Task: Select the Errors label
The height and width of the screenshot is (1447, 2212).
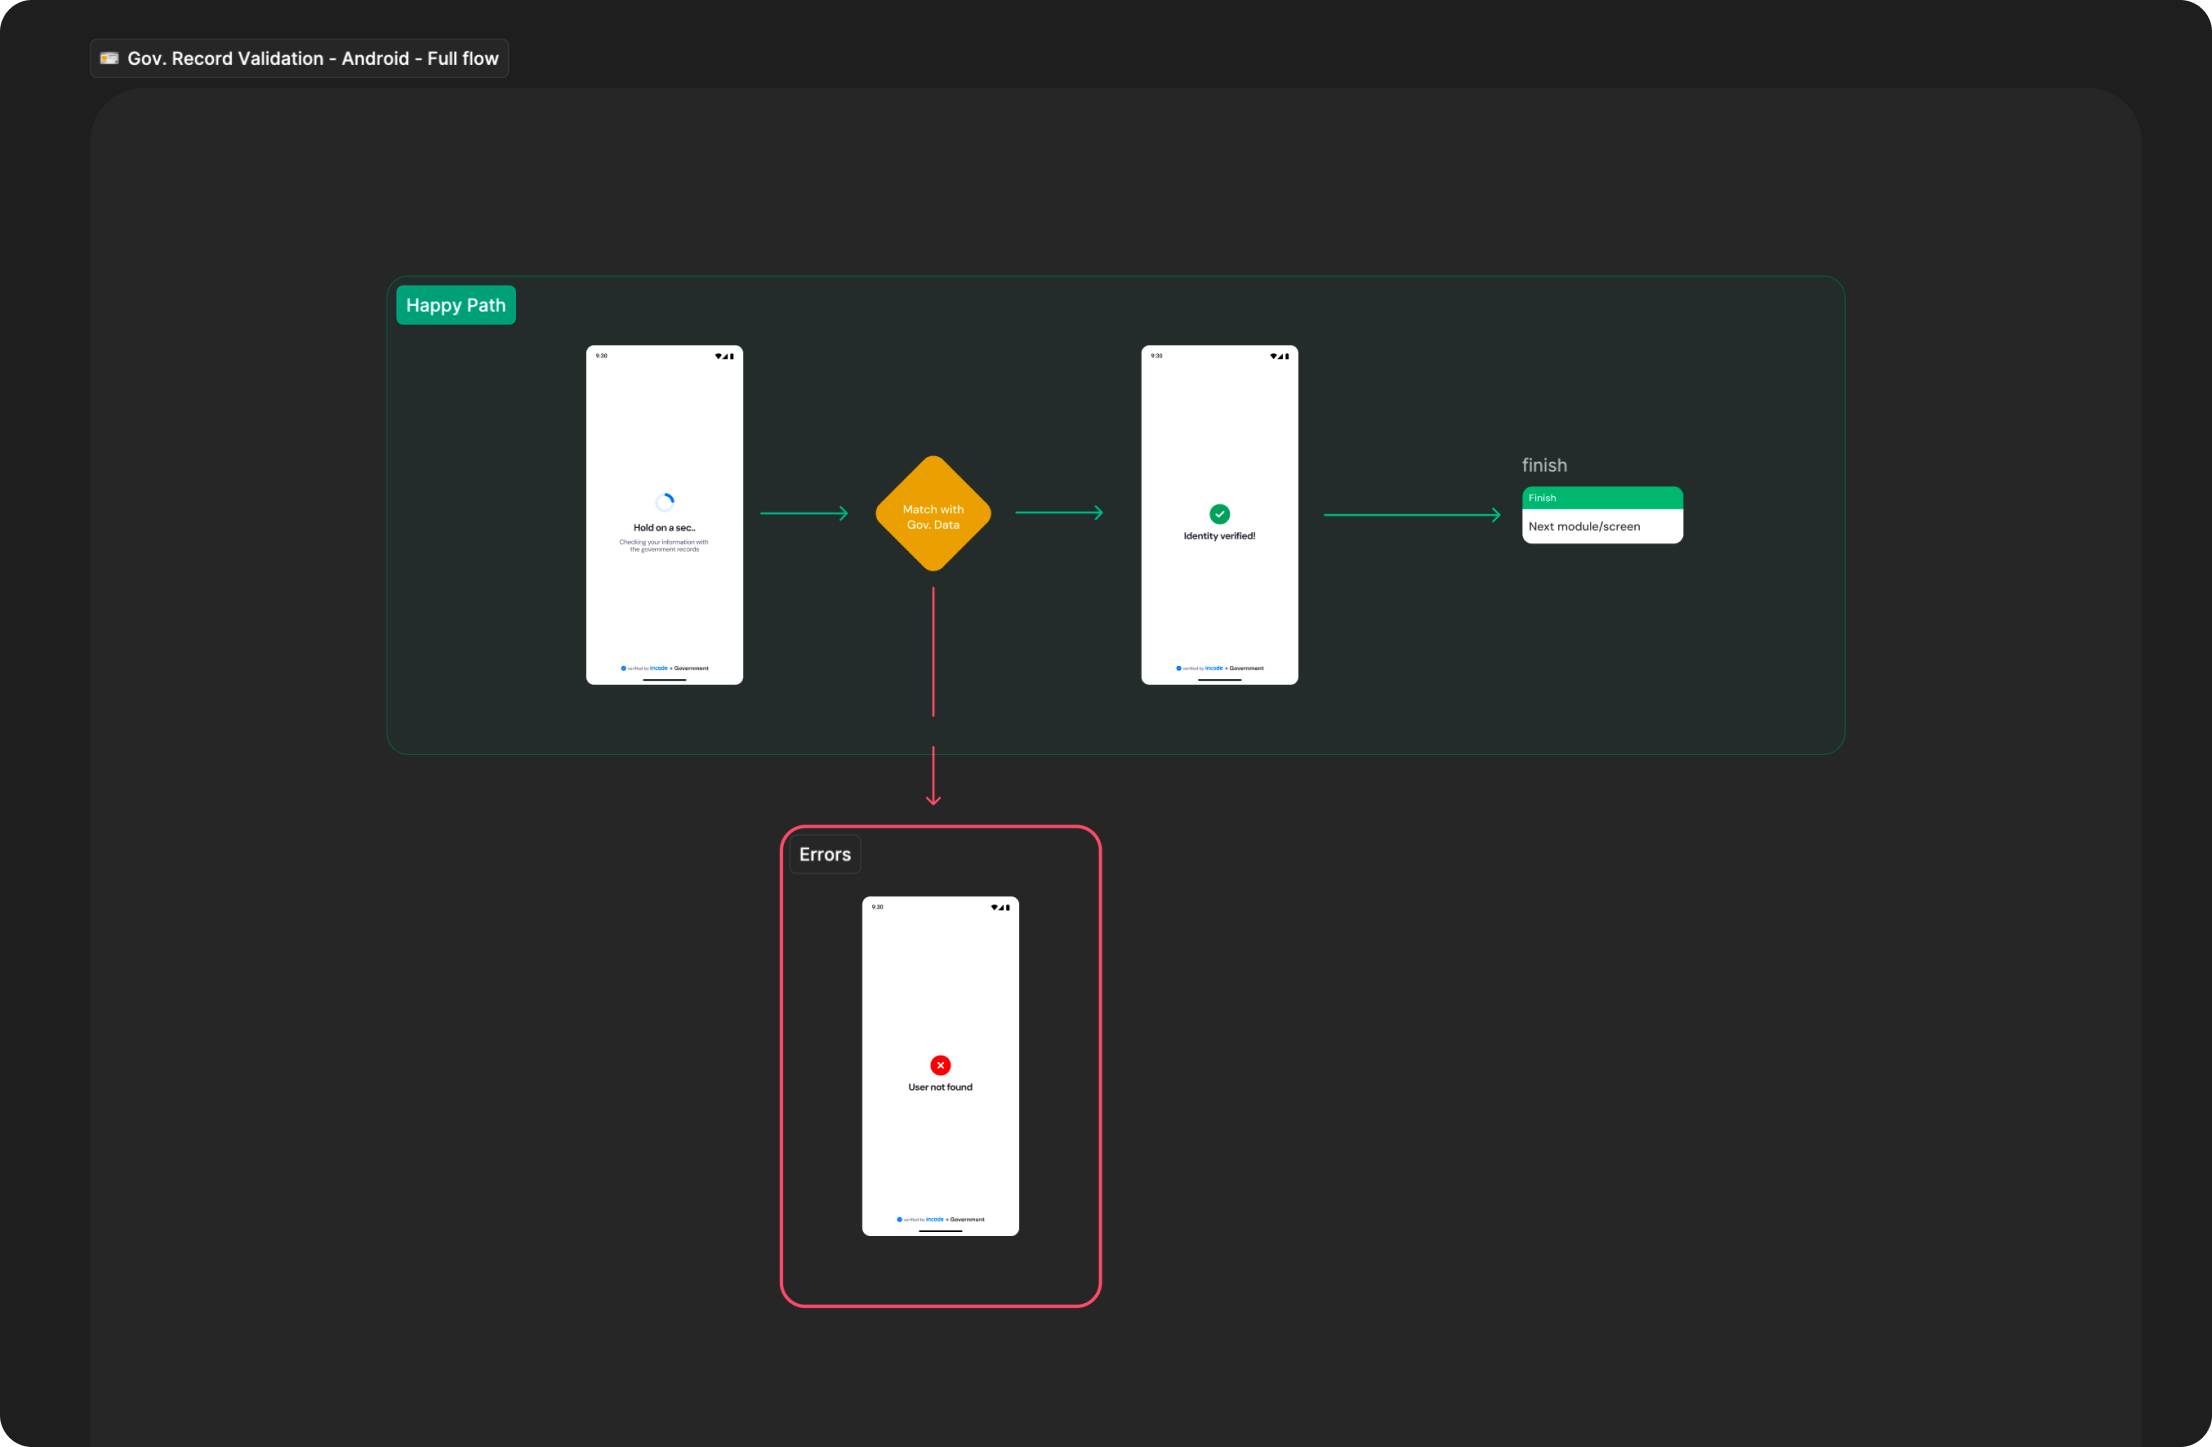Action: coord(825,855)
